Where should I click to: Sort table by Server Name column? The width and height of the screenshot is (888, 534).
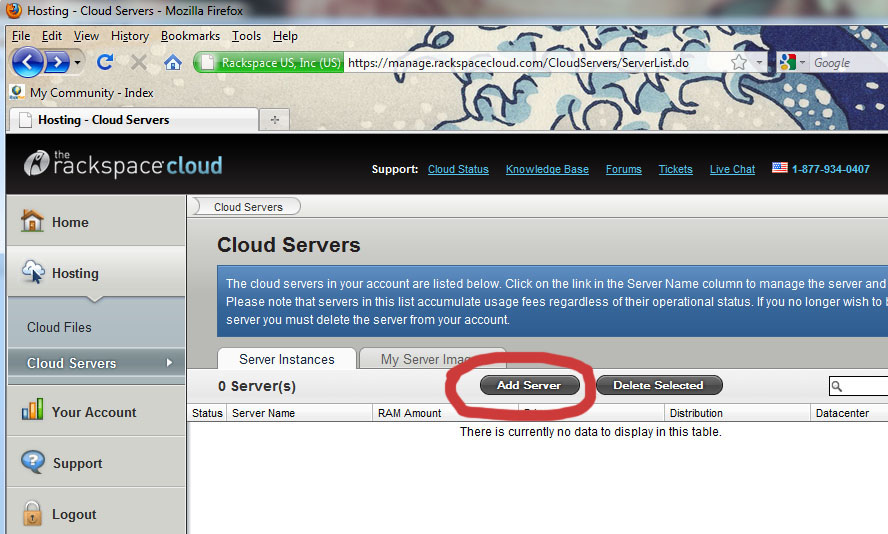pos(263,413)
